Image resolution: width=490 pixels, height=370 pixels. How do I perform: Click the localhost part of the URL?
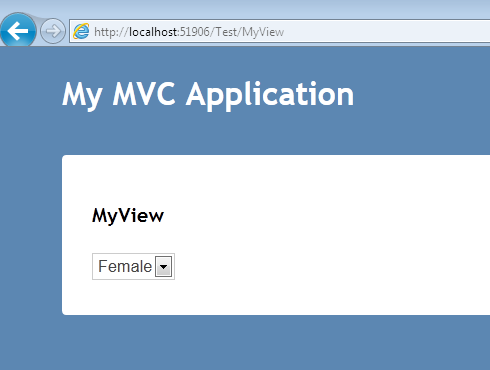[153, 32]
